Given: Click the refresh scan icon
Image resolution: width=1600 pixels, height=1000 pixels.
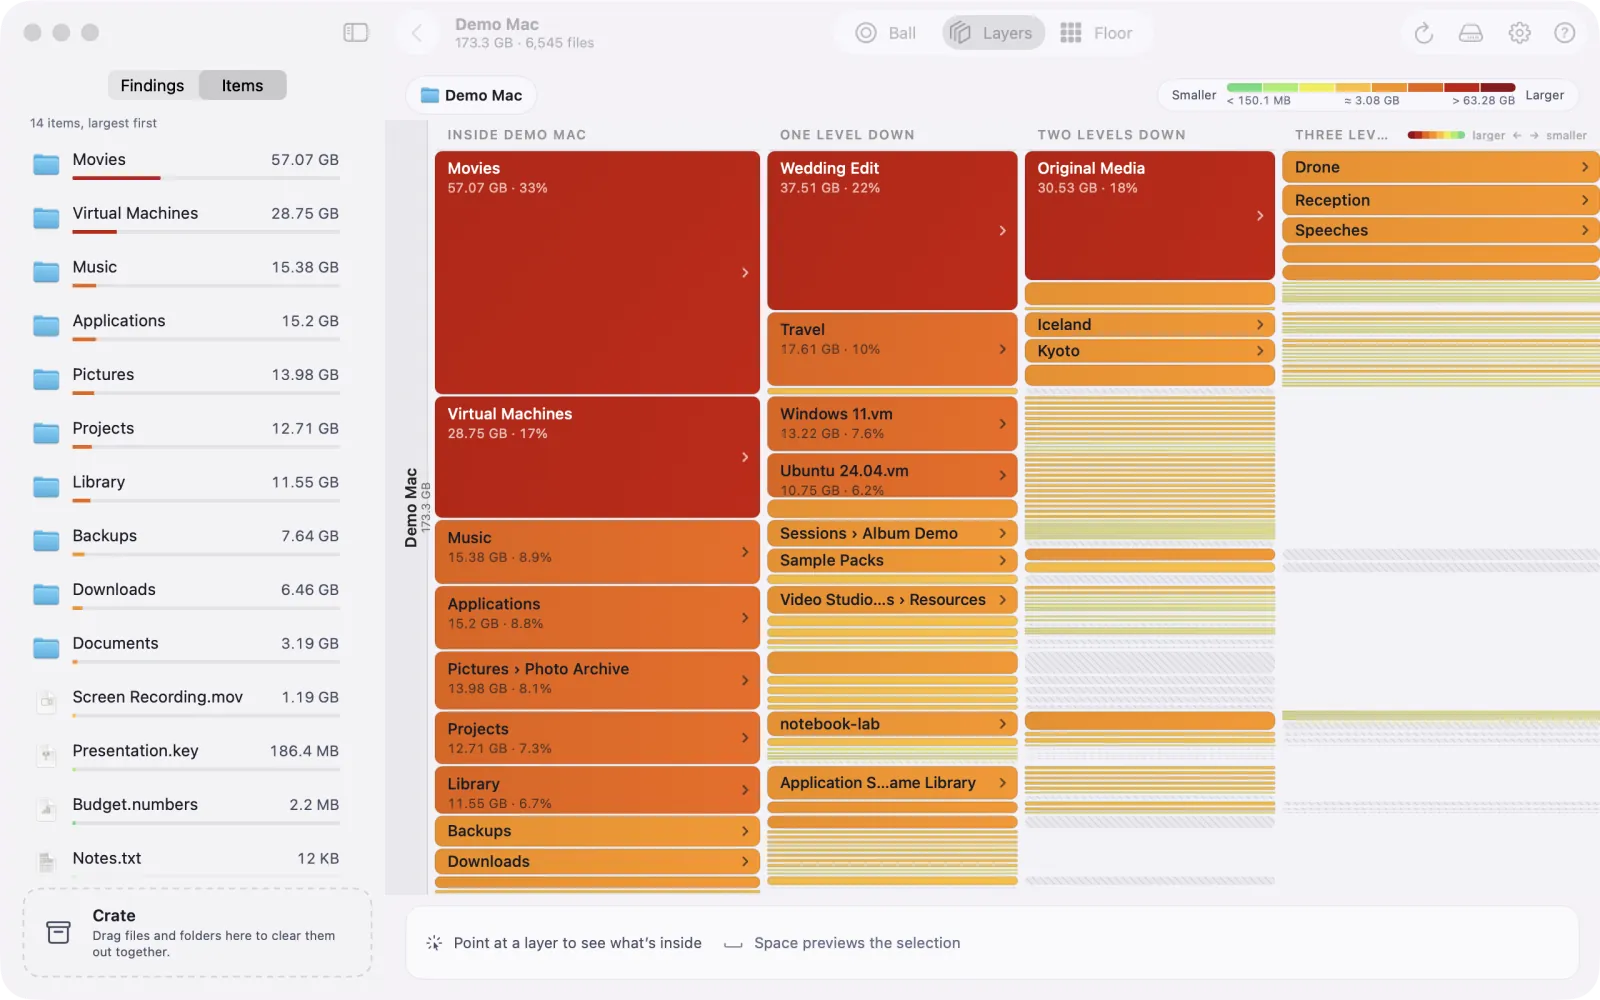Looking at the screenshot, I should pyautogui.click(x=1424, y=33).
